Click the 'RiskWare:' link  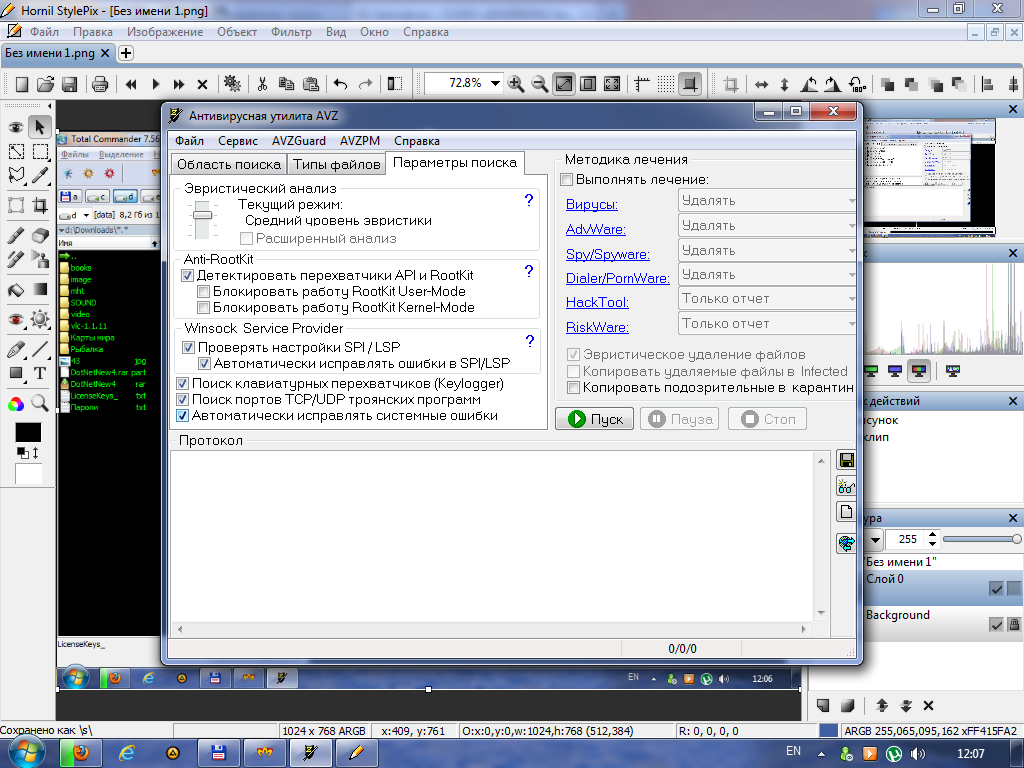click(597, 327)
